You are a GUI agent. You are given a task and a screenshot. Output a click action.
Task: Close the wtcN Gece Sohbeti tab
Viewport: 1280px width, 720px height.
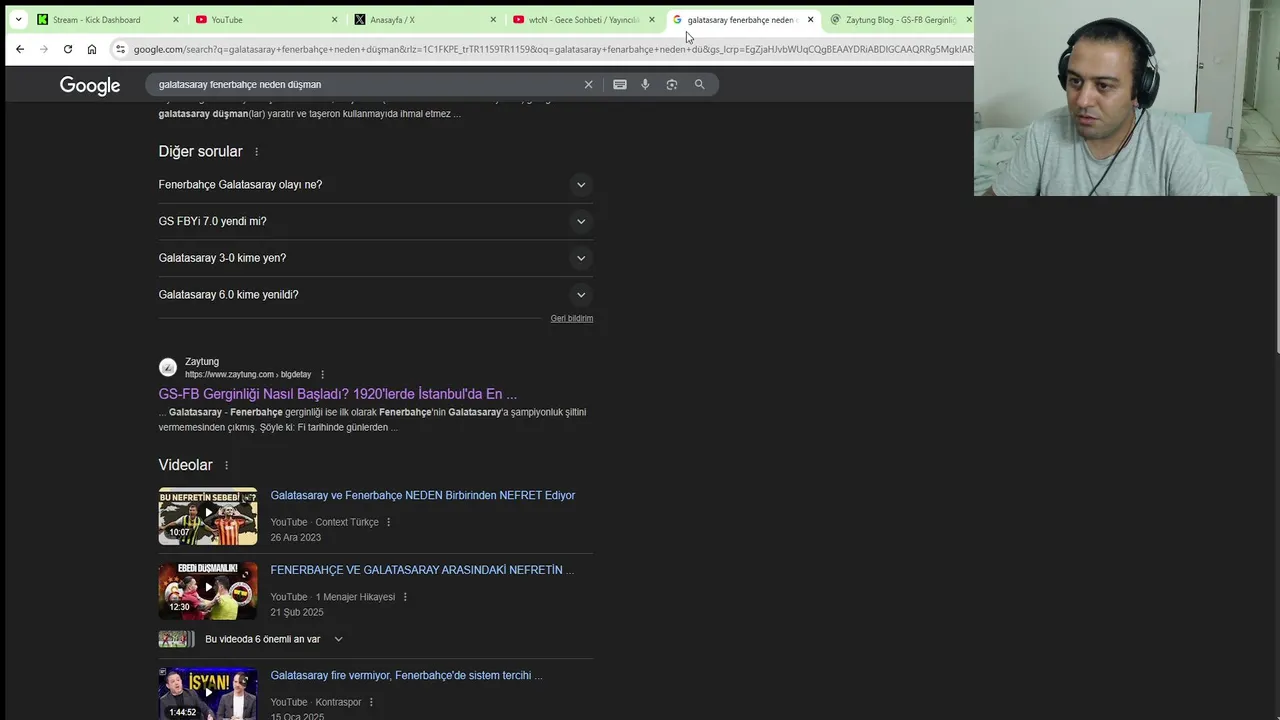pos(652,19)
